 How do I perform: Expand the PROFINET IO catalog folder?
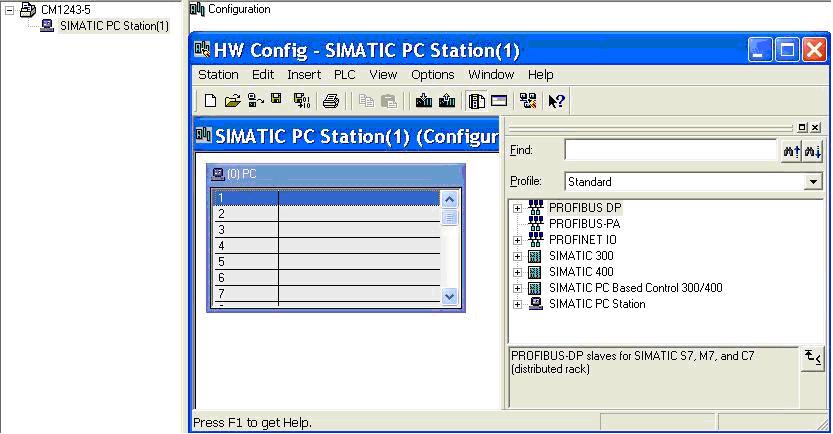pyautogui.click(x=517, y=241)
